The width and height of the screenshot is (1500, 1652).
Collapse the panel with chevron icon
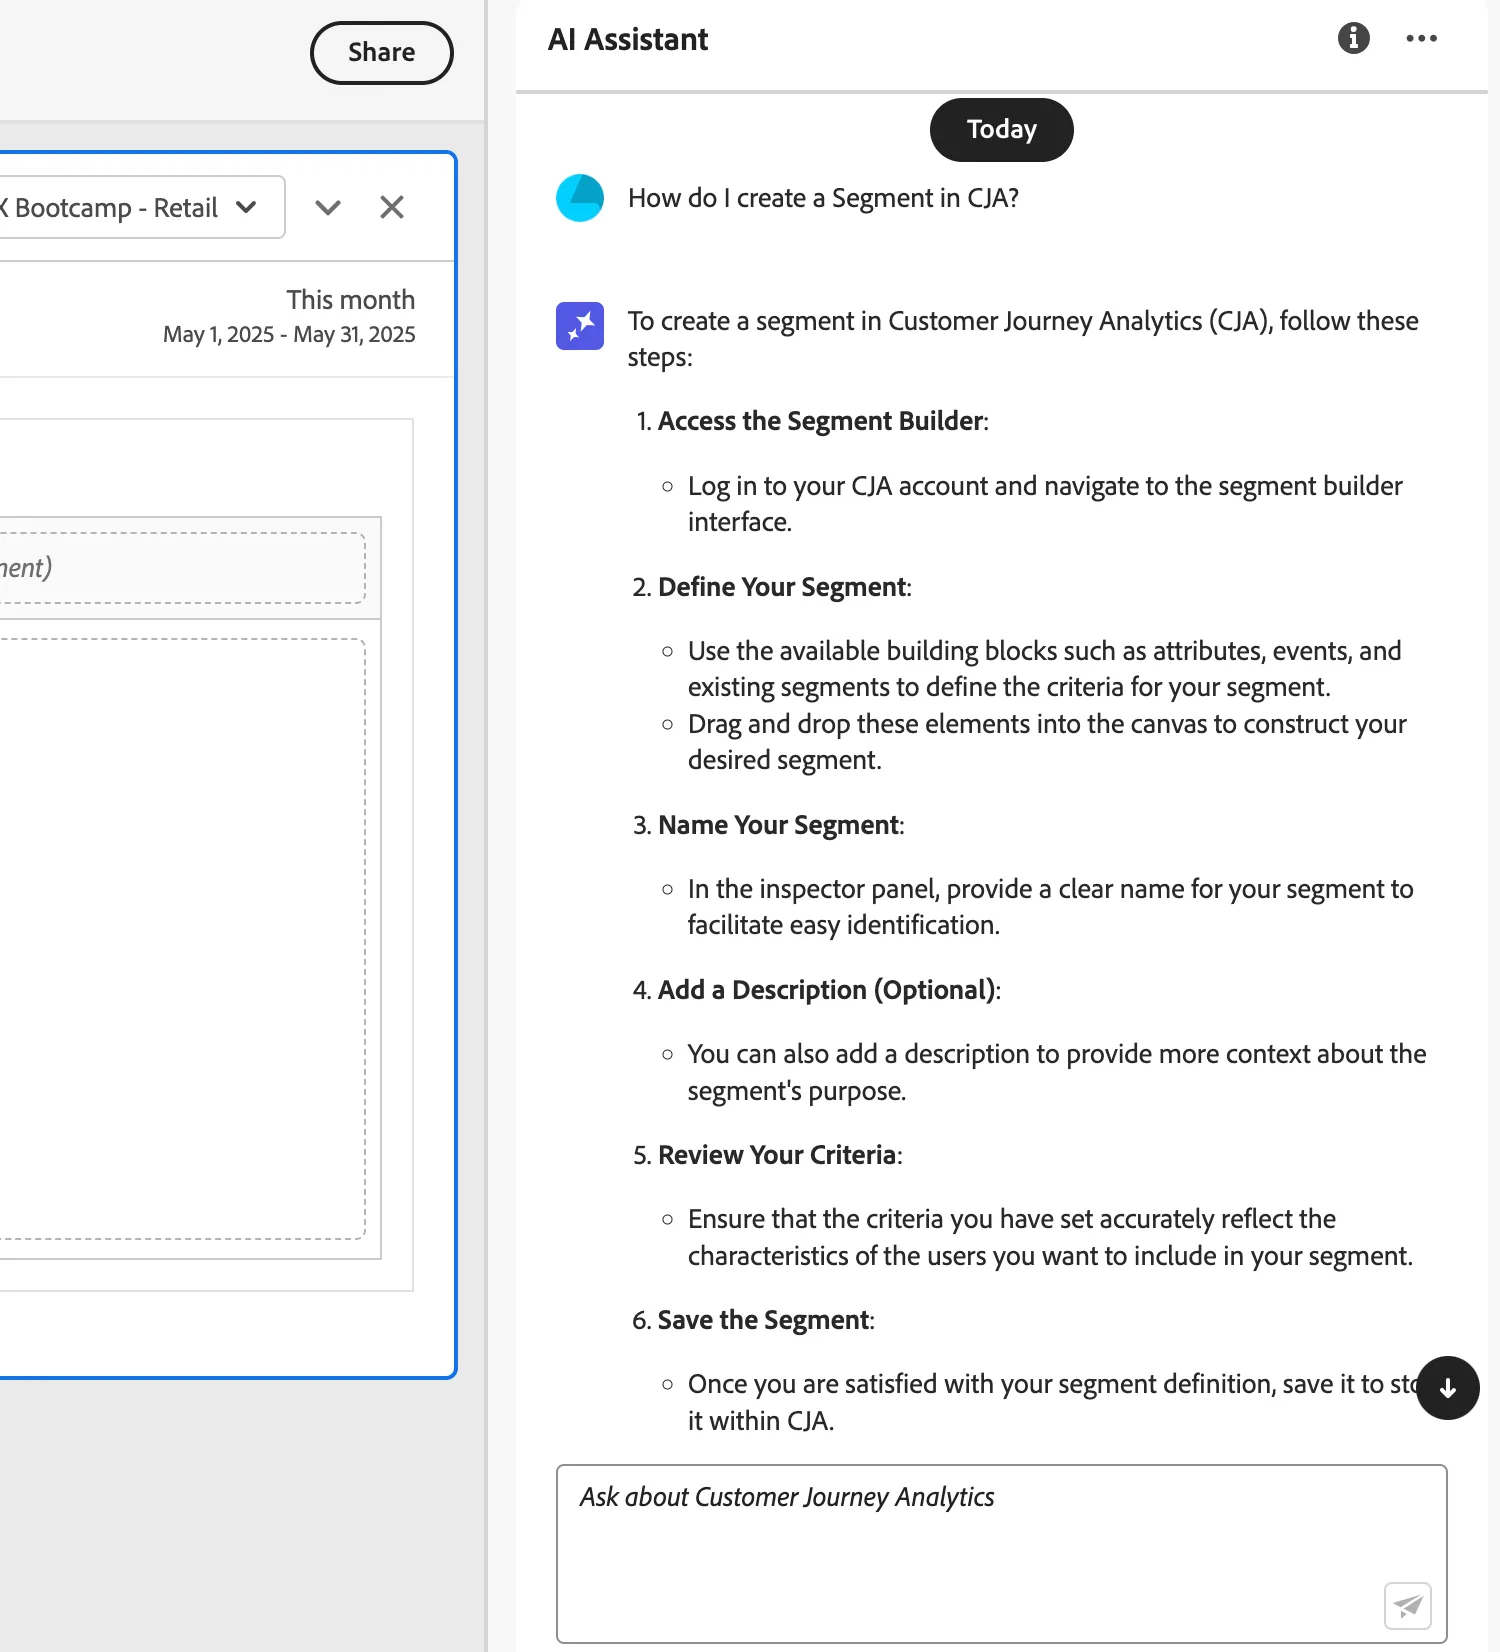(x=328, y=207)
